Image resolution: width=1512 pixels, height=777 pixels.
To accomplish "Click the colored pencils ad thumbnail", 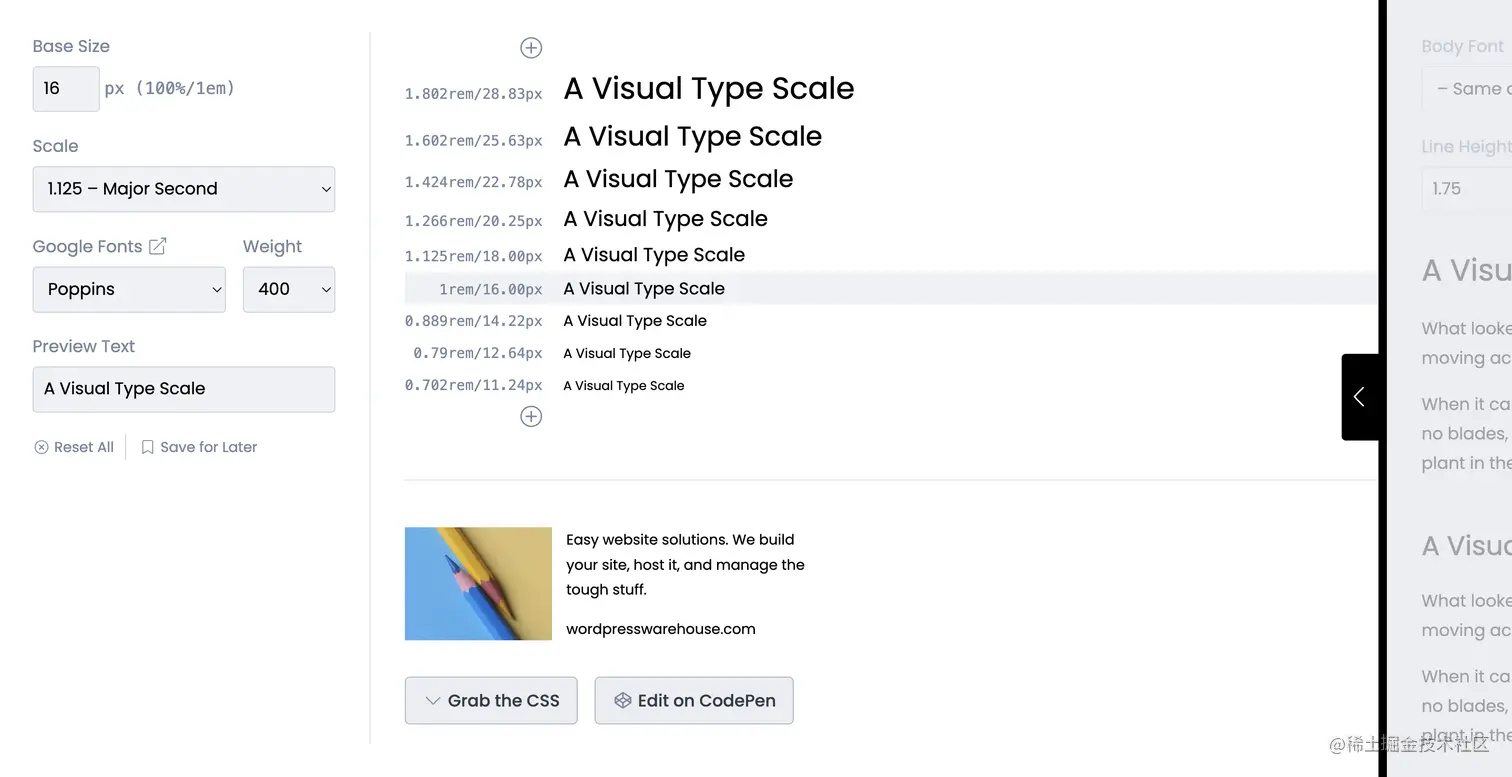I will tap(478, 584).
